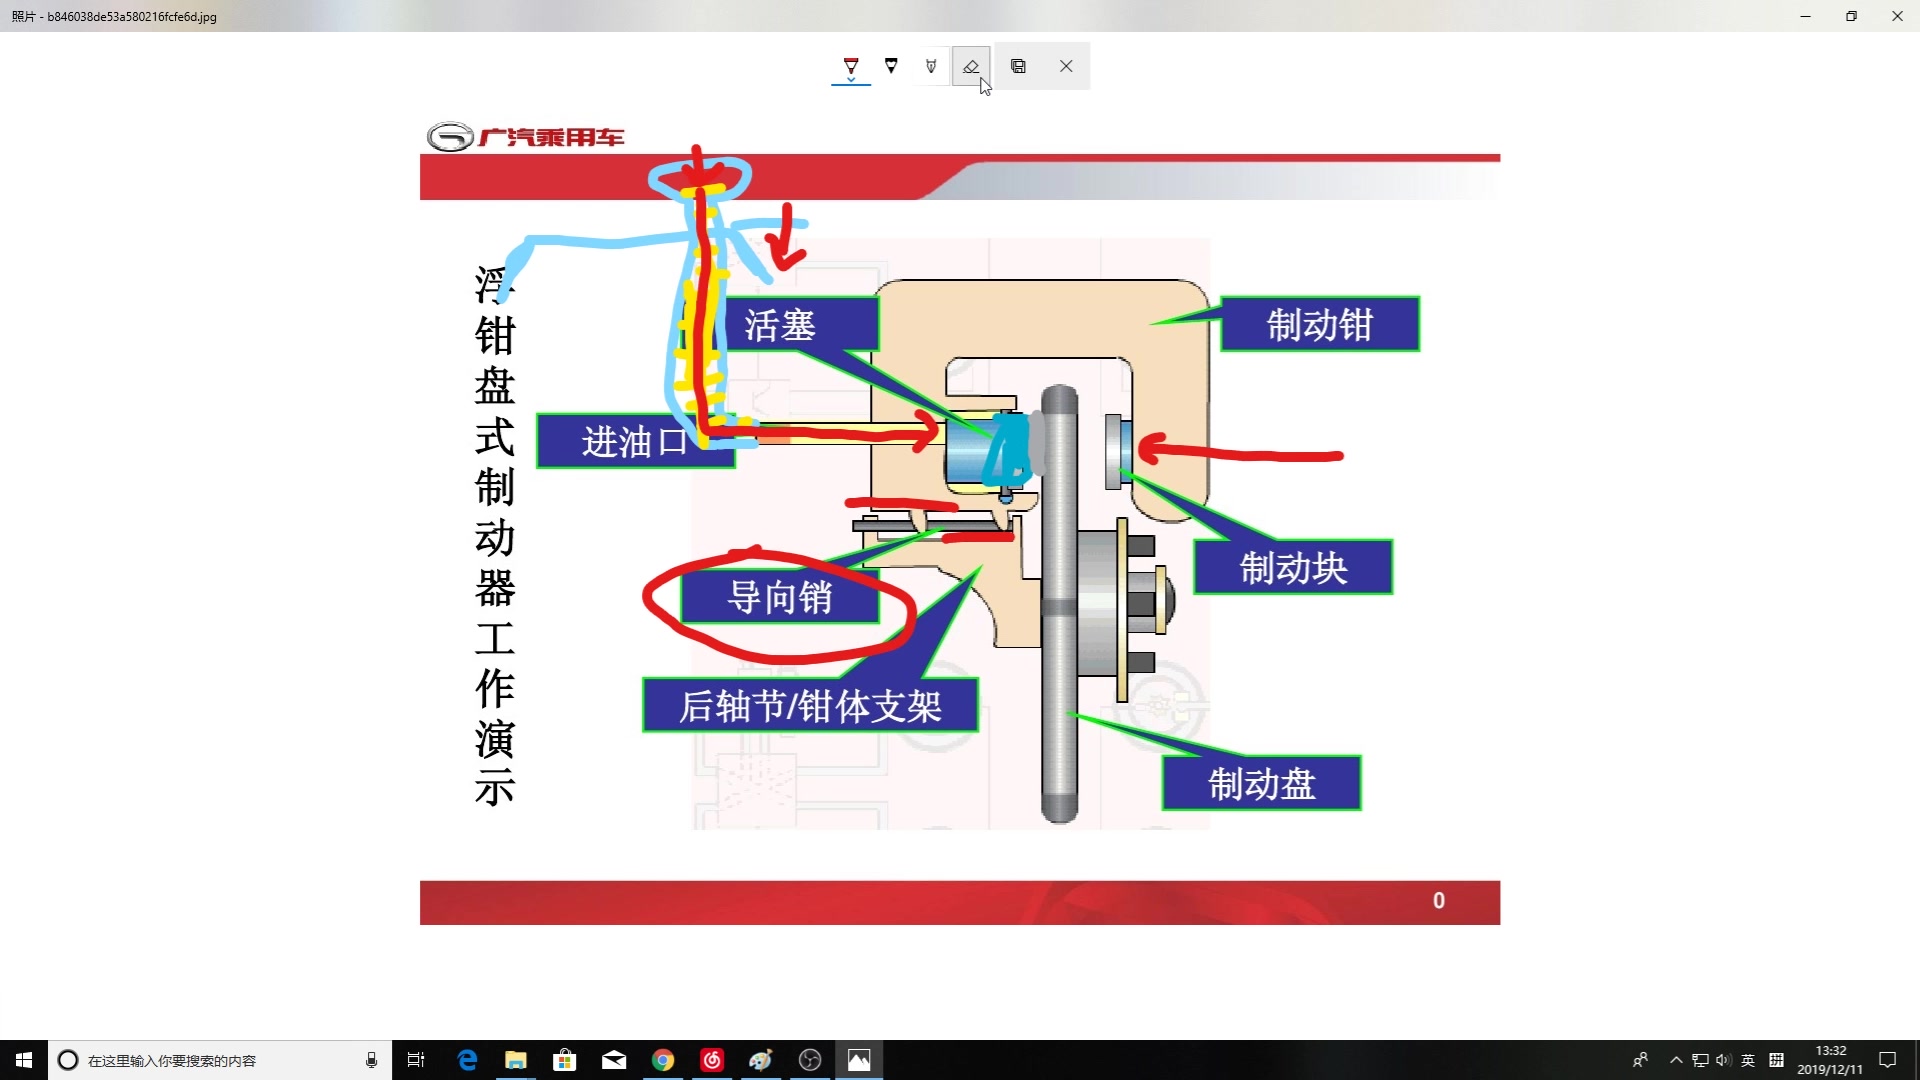Open pencil color options by reselecting pencil

click(890, 64)
